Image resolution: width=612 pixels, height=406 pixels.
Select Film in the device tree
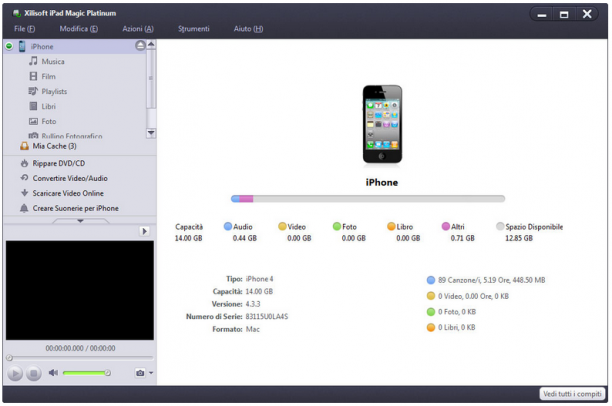tap(48, 77)
